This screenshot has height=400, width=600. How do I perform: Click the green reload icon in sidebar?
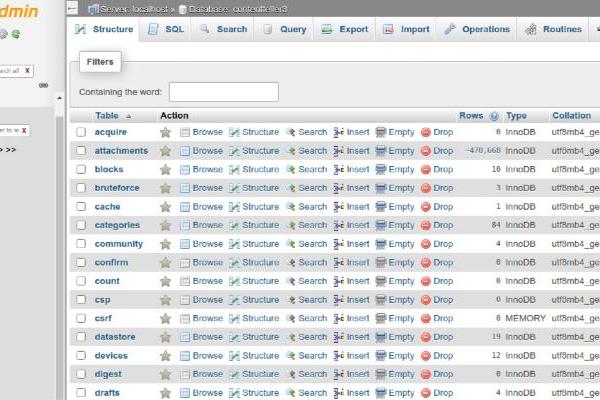click(x=16, y=34)
